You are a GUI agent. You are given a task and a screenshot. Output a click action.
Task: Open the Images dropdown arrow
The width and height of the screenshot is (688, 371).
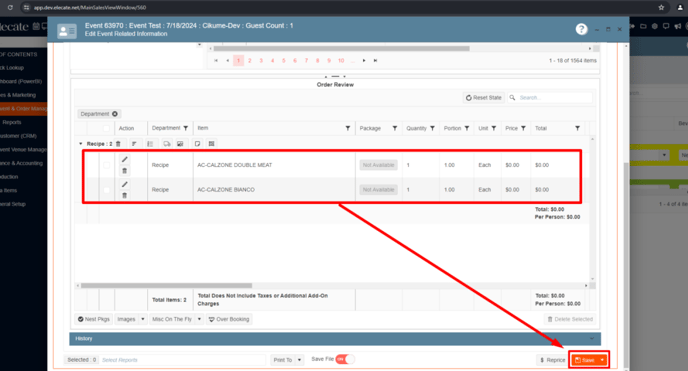click(143, 319)
